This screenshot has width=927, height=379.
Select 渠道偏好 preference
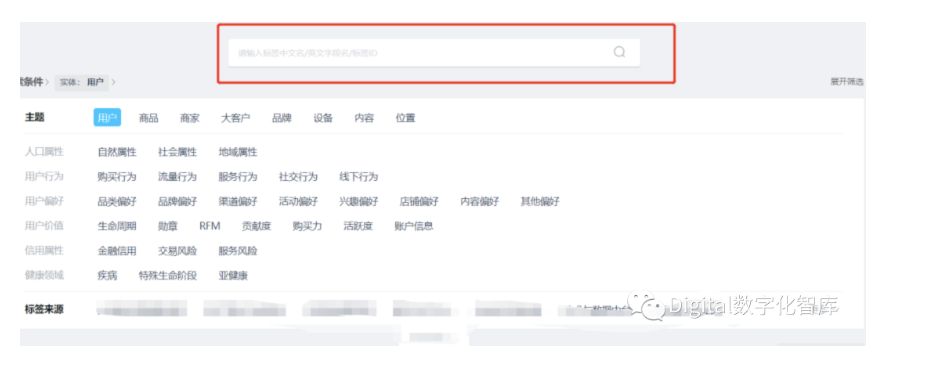coord(238,202)
